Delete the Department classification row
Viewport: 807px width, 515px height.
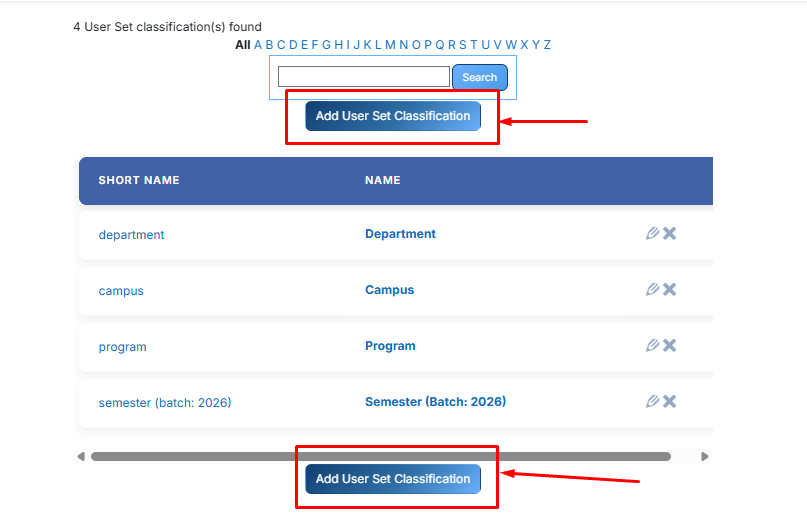[670, 234]
